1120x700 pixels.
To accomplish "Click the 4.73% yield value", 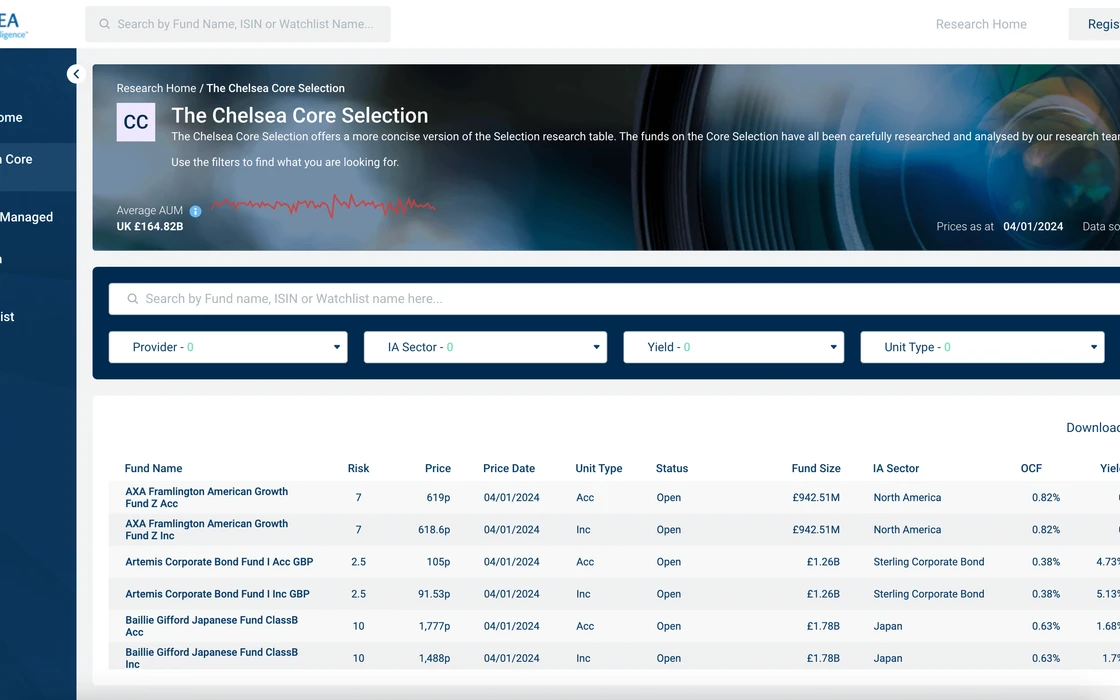I will pyautogui.click(x=1108, y=561).
